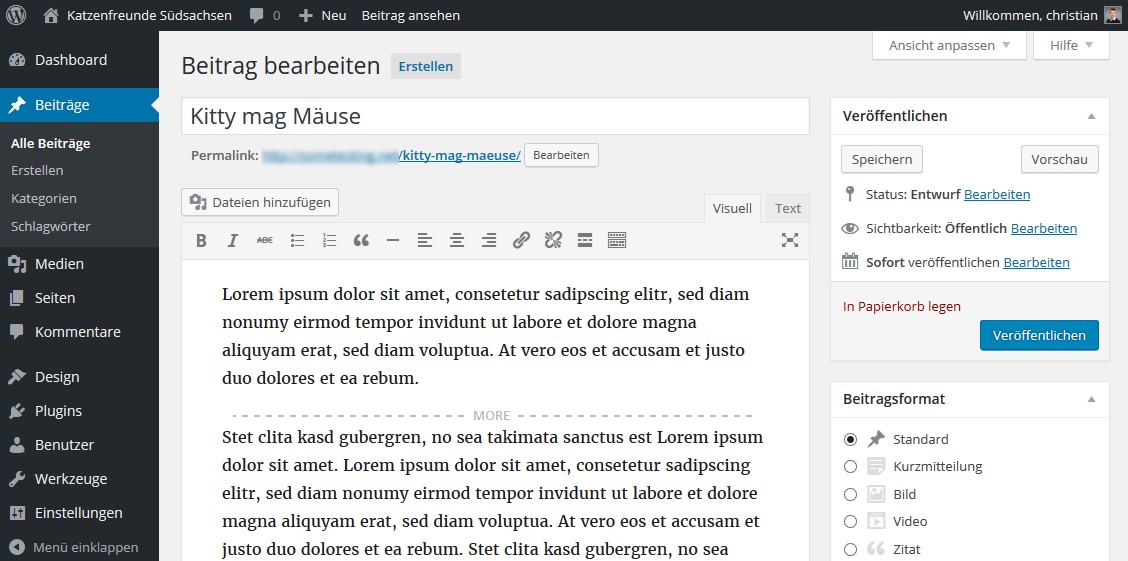Enter distraction-free fullscreen mode

790,241
